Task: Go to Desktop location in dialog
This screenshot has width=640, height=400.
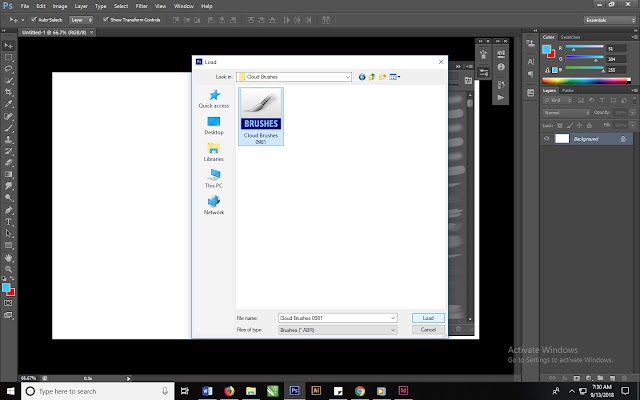Action: click(214, 126)
